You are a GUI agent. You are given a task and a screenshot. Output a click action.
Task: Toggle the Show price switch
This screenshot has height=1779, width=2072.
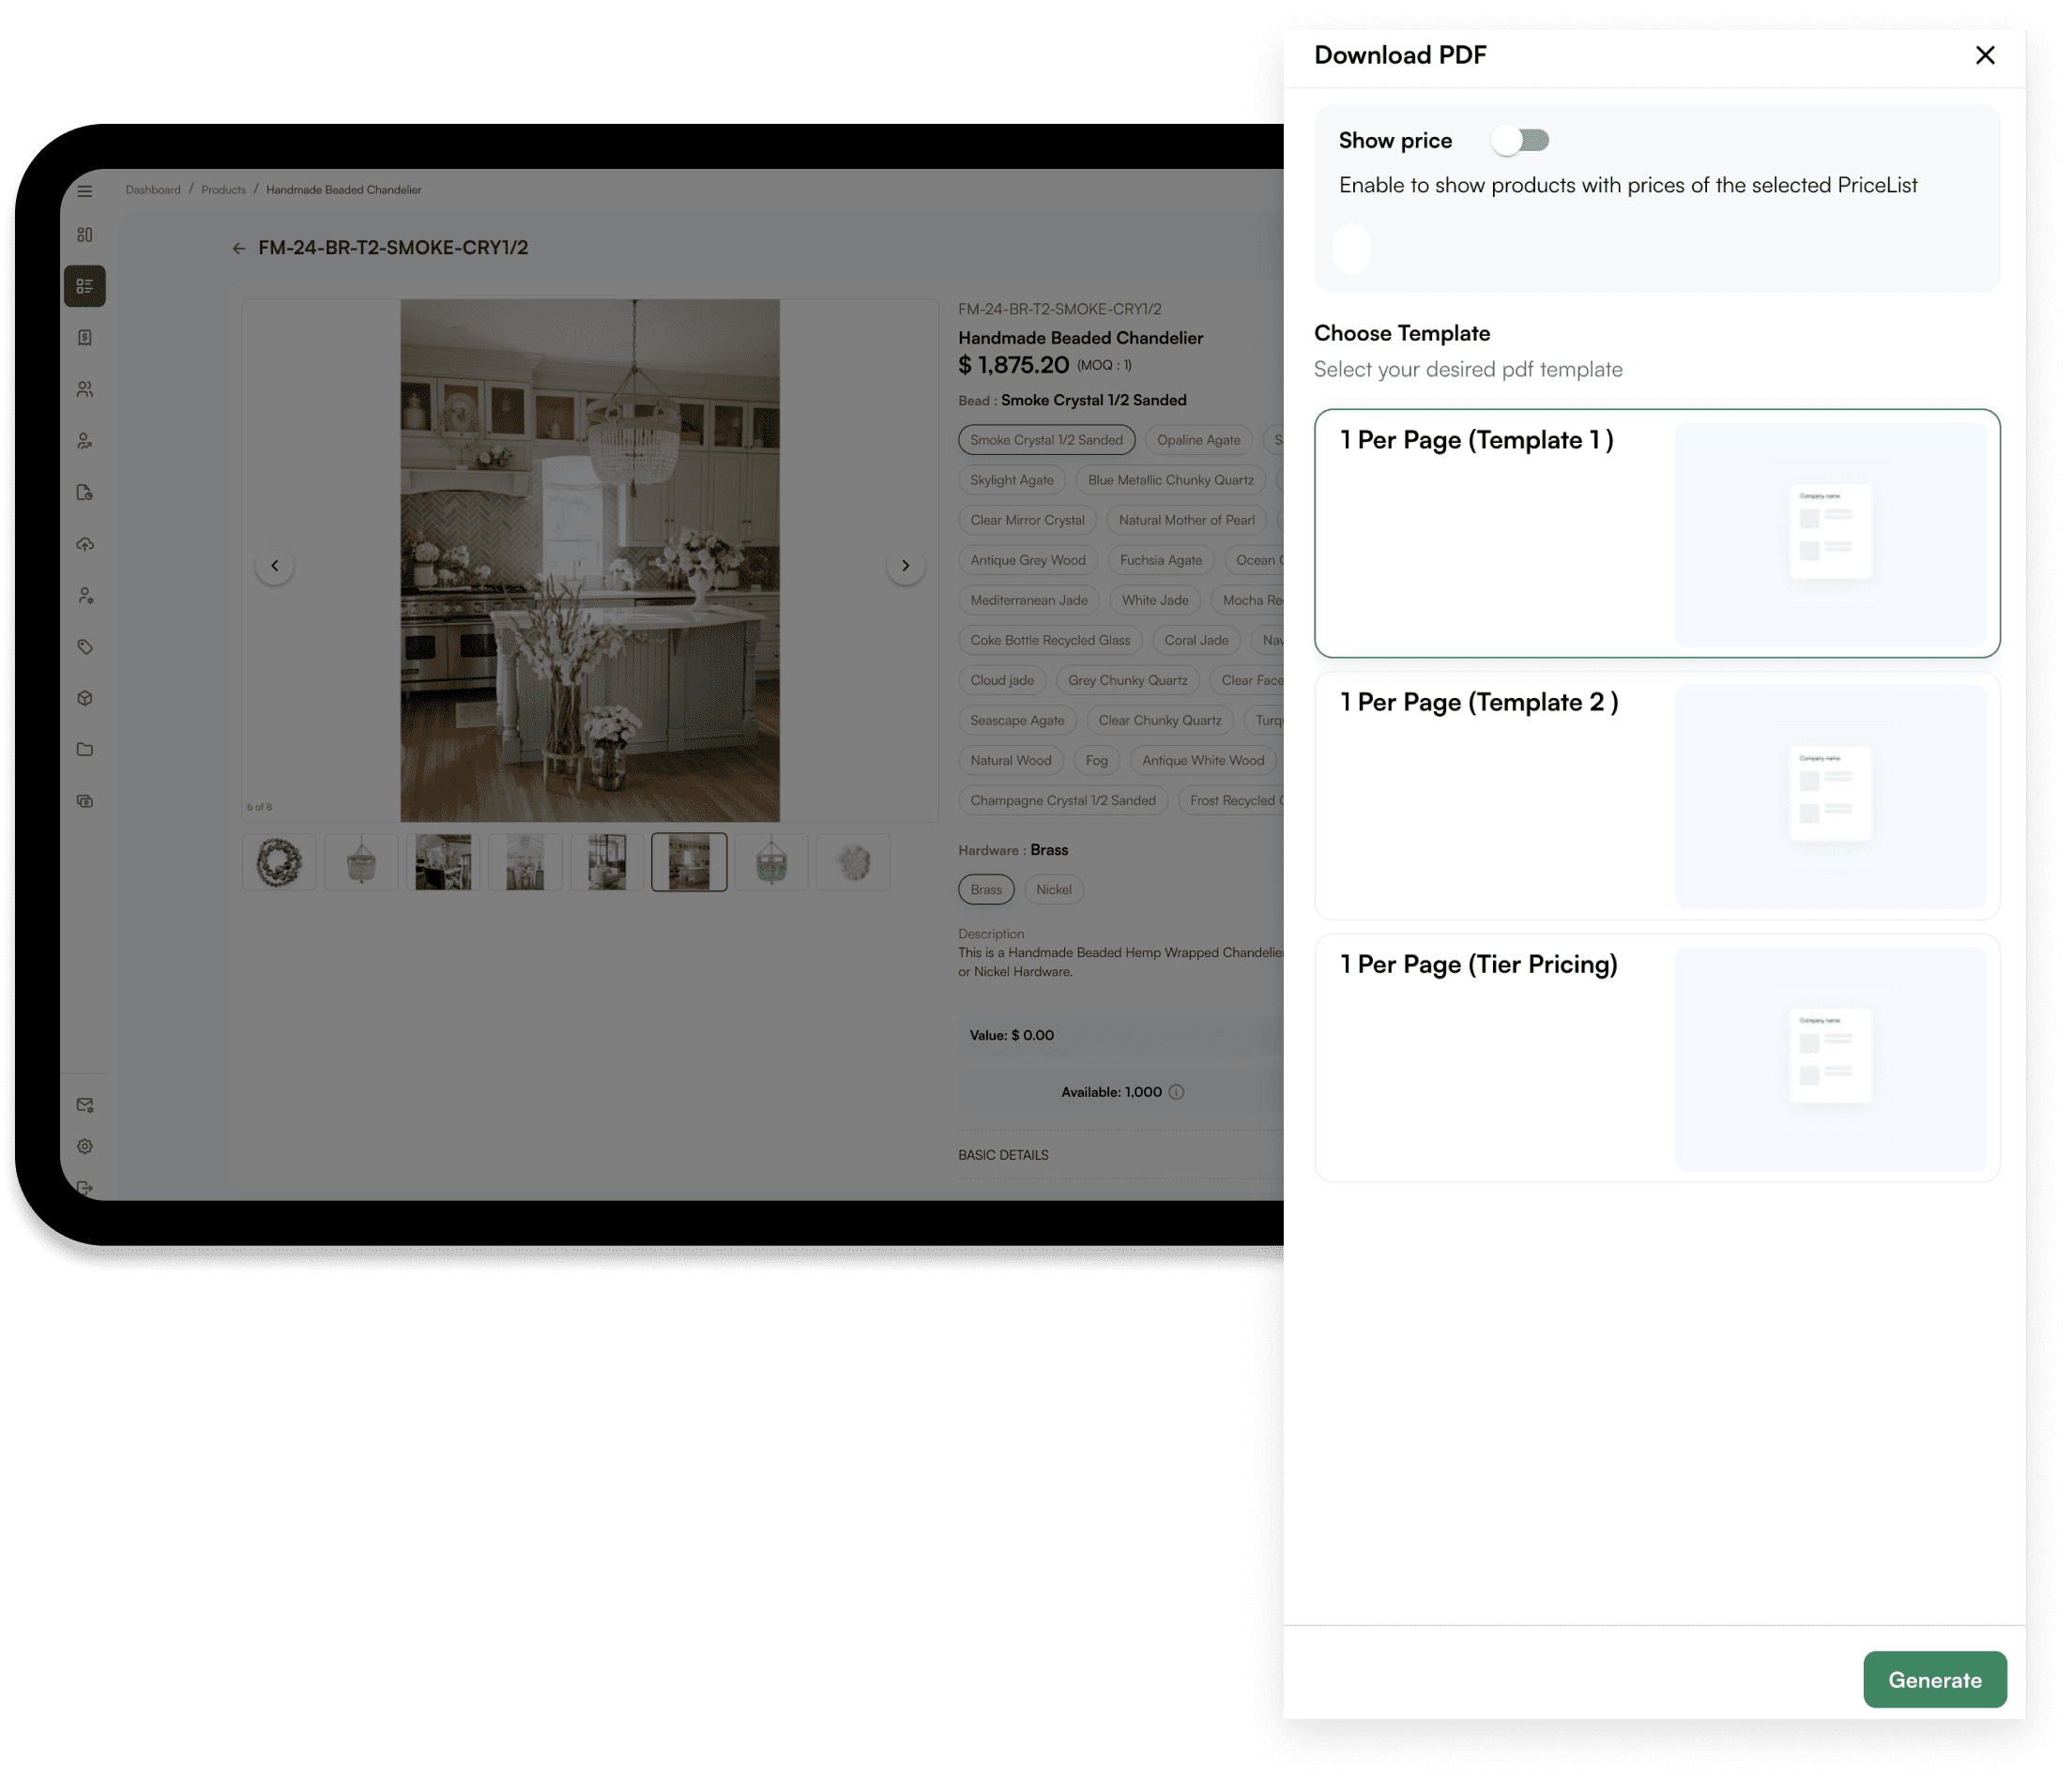tap(1520, 141)
